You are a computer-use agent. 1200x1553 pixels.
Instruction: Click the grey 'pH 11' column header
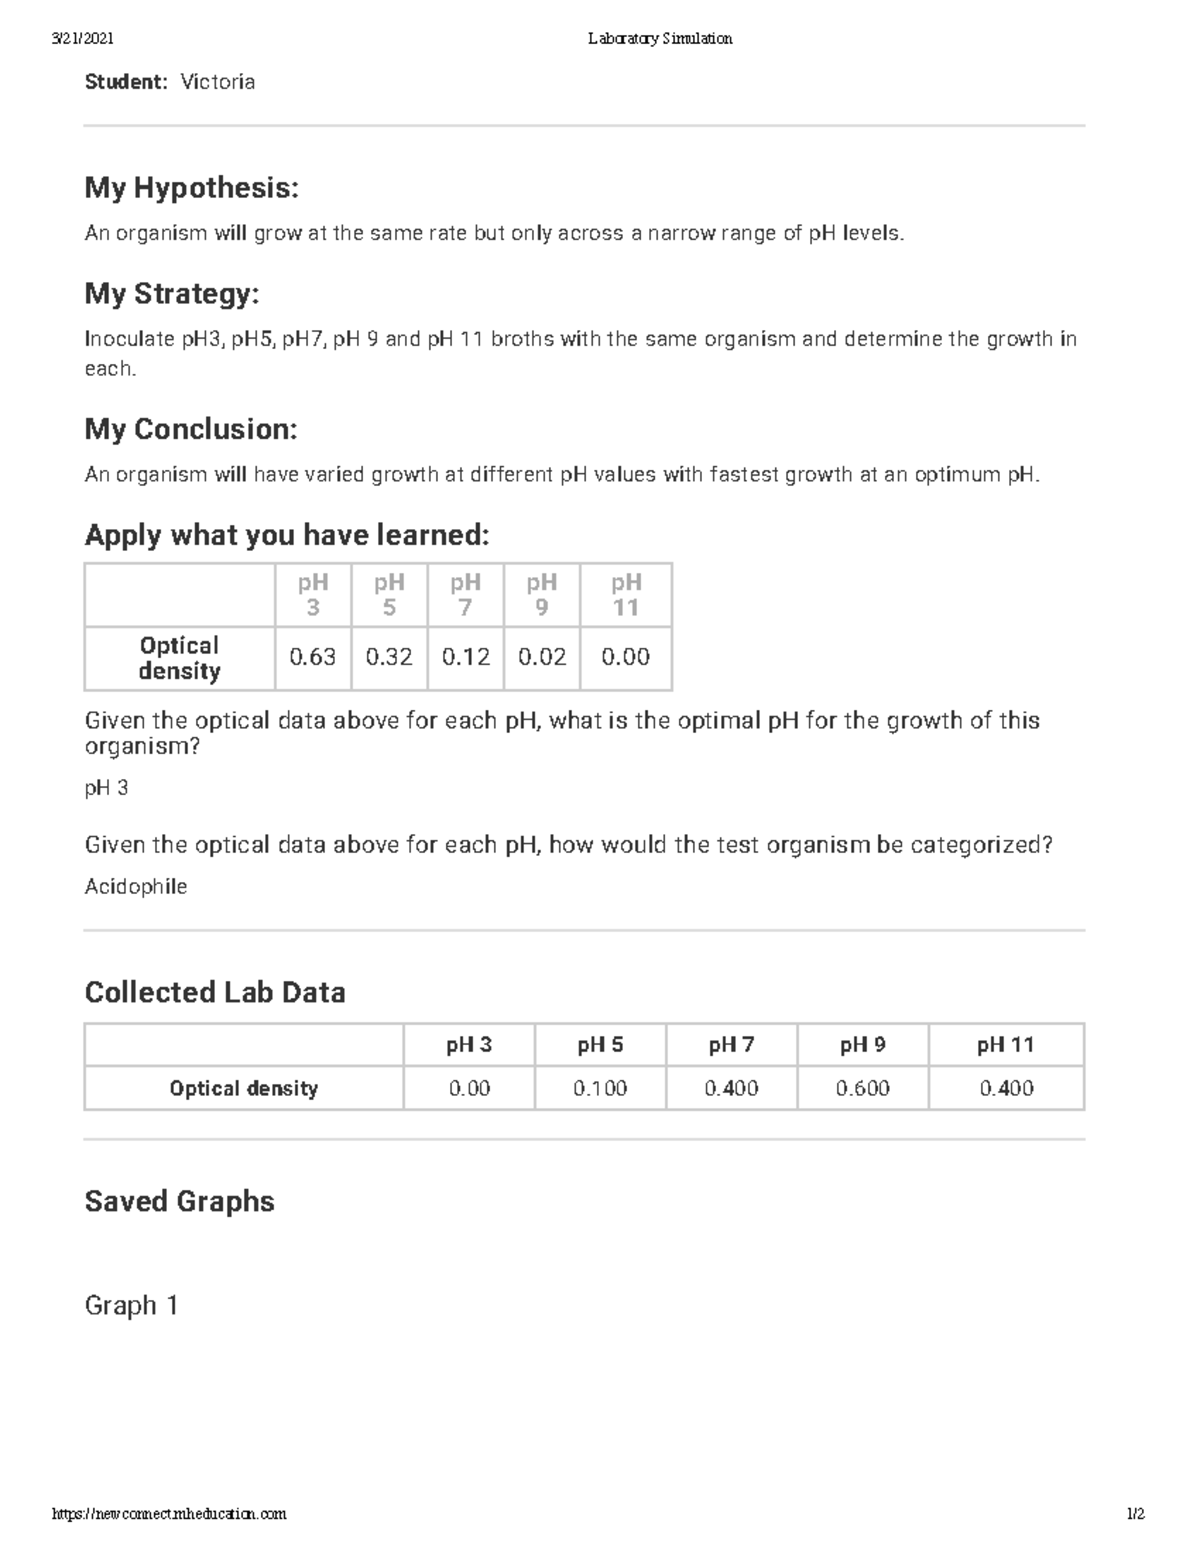[626, 595]
